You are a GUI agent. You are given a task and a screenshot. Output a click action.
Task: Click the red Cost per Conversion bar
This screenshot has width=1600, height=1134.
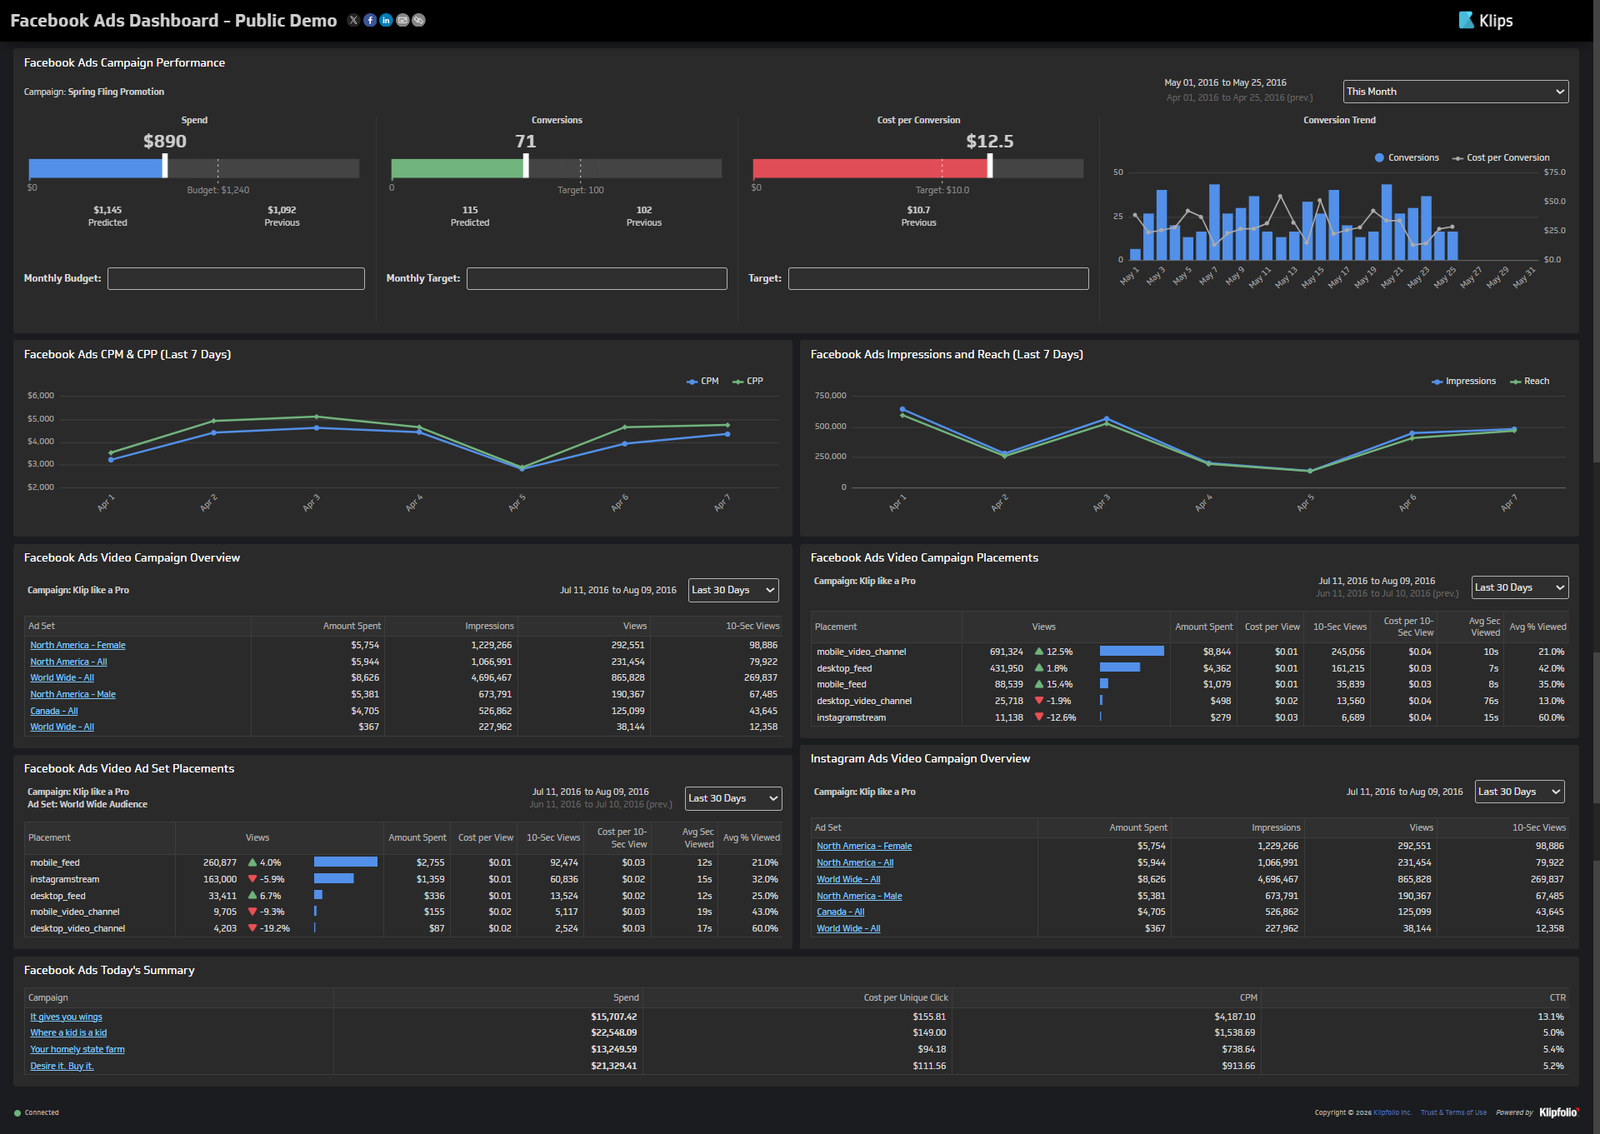871,168
